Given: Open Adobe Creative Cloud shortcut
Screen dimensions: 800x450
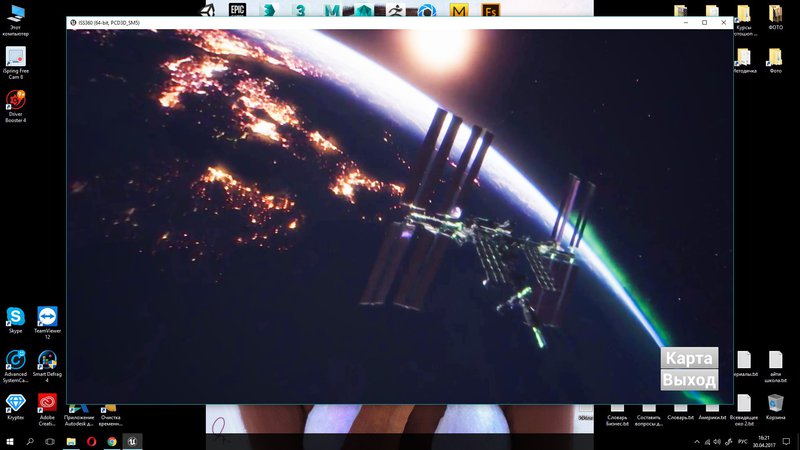Looking at the screenshot, I should [x=47, y=402].
